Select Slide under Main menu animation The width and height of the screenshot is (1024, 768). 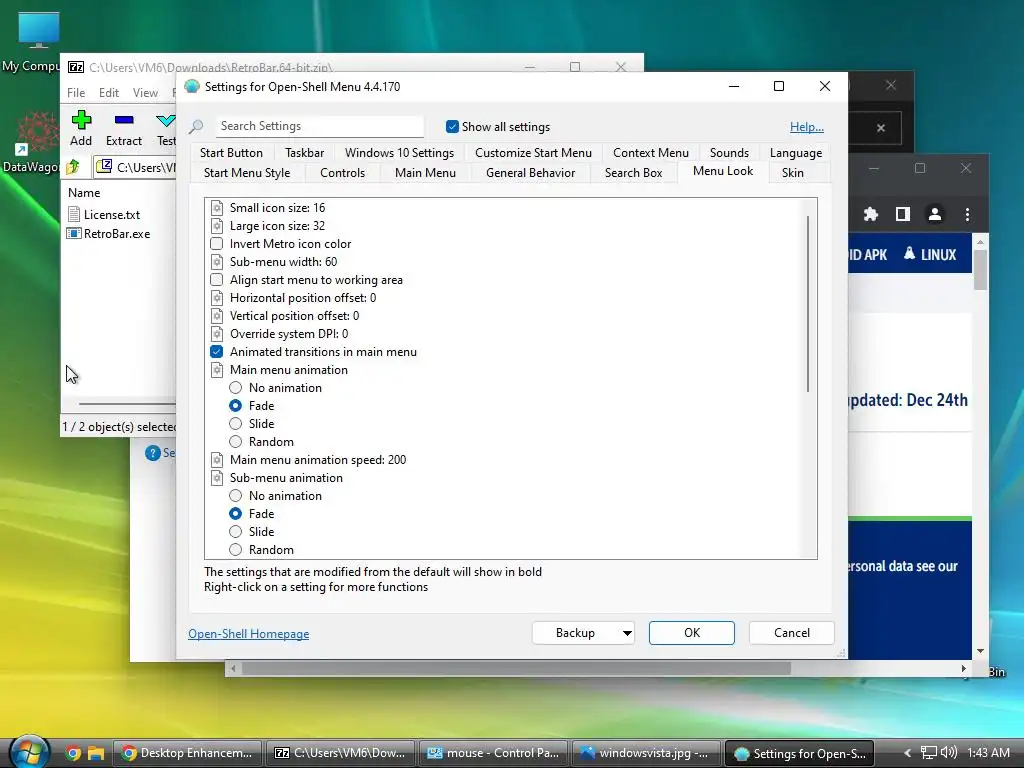236,424
